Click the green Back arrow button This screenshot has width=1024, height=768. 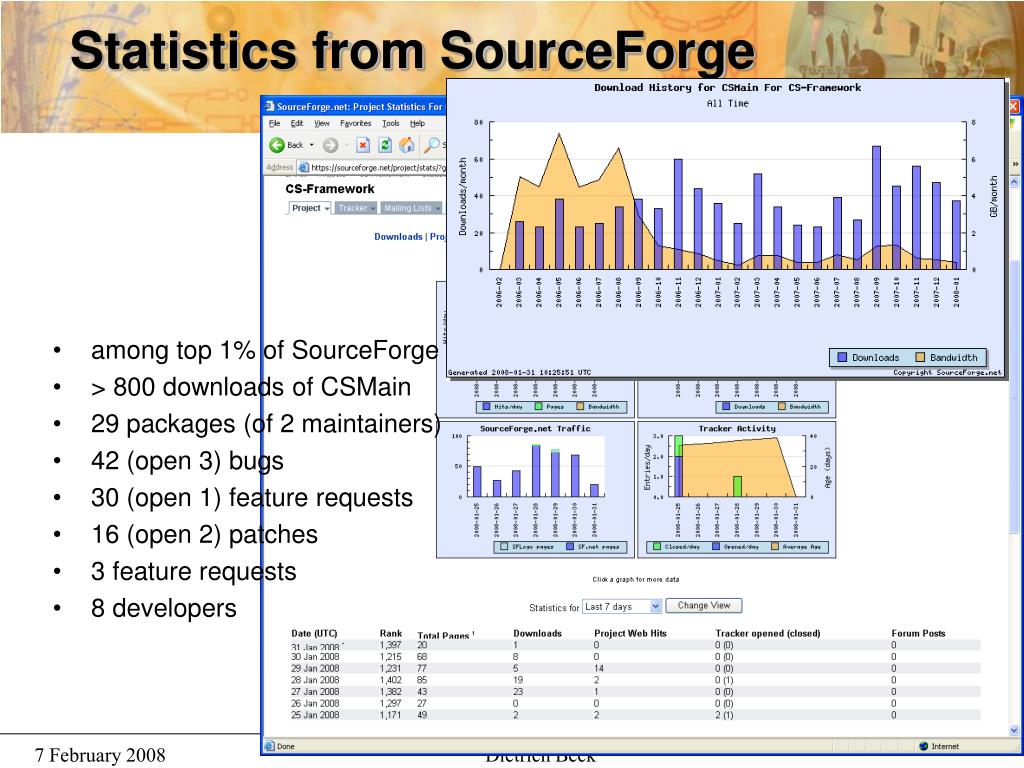click(277, 145)
